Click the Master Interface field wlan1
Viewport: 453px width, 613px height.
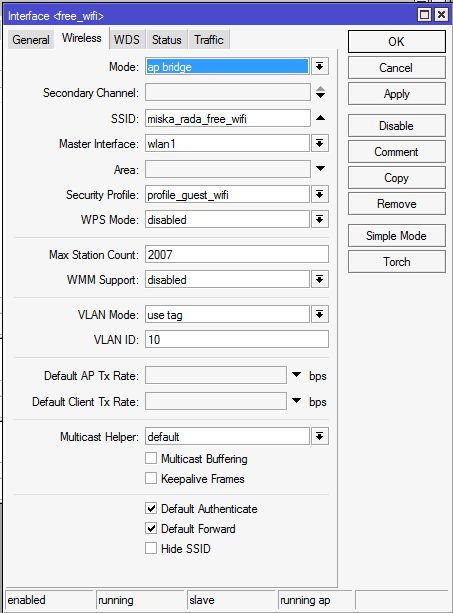pyautogui.click(x=227, y=143)
